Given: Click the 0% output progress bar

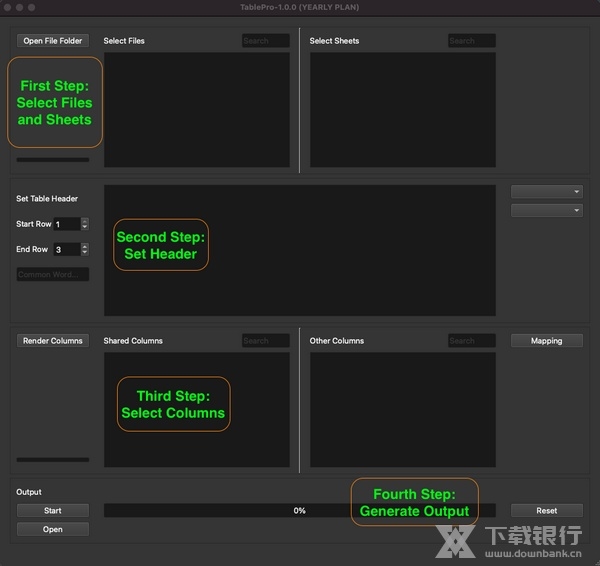Looking at the screenshot, I should point(299,511).
